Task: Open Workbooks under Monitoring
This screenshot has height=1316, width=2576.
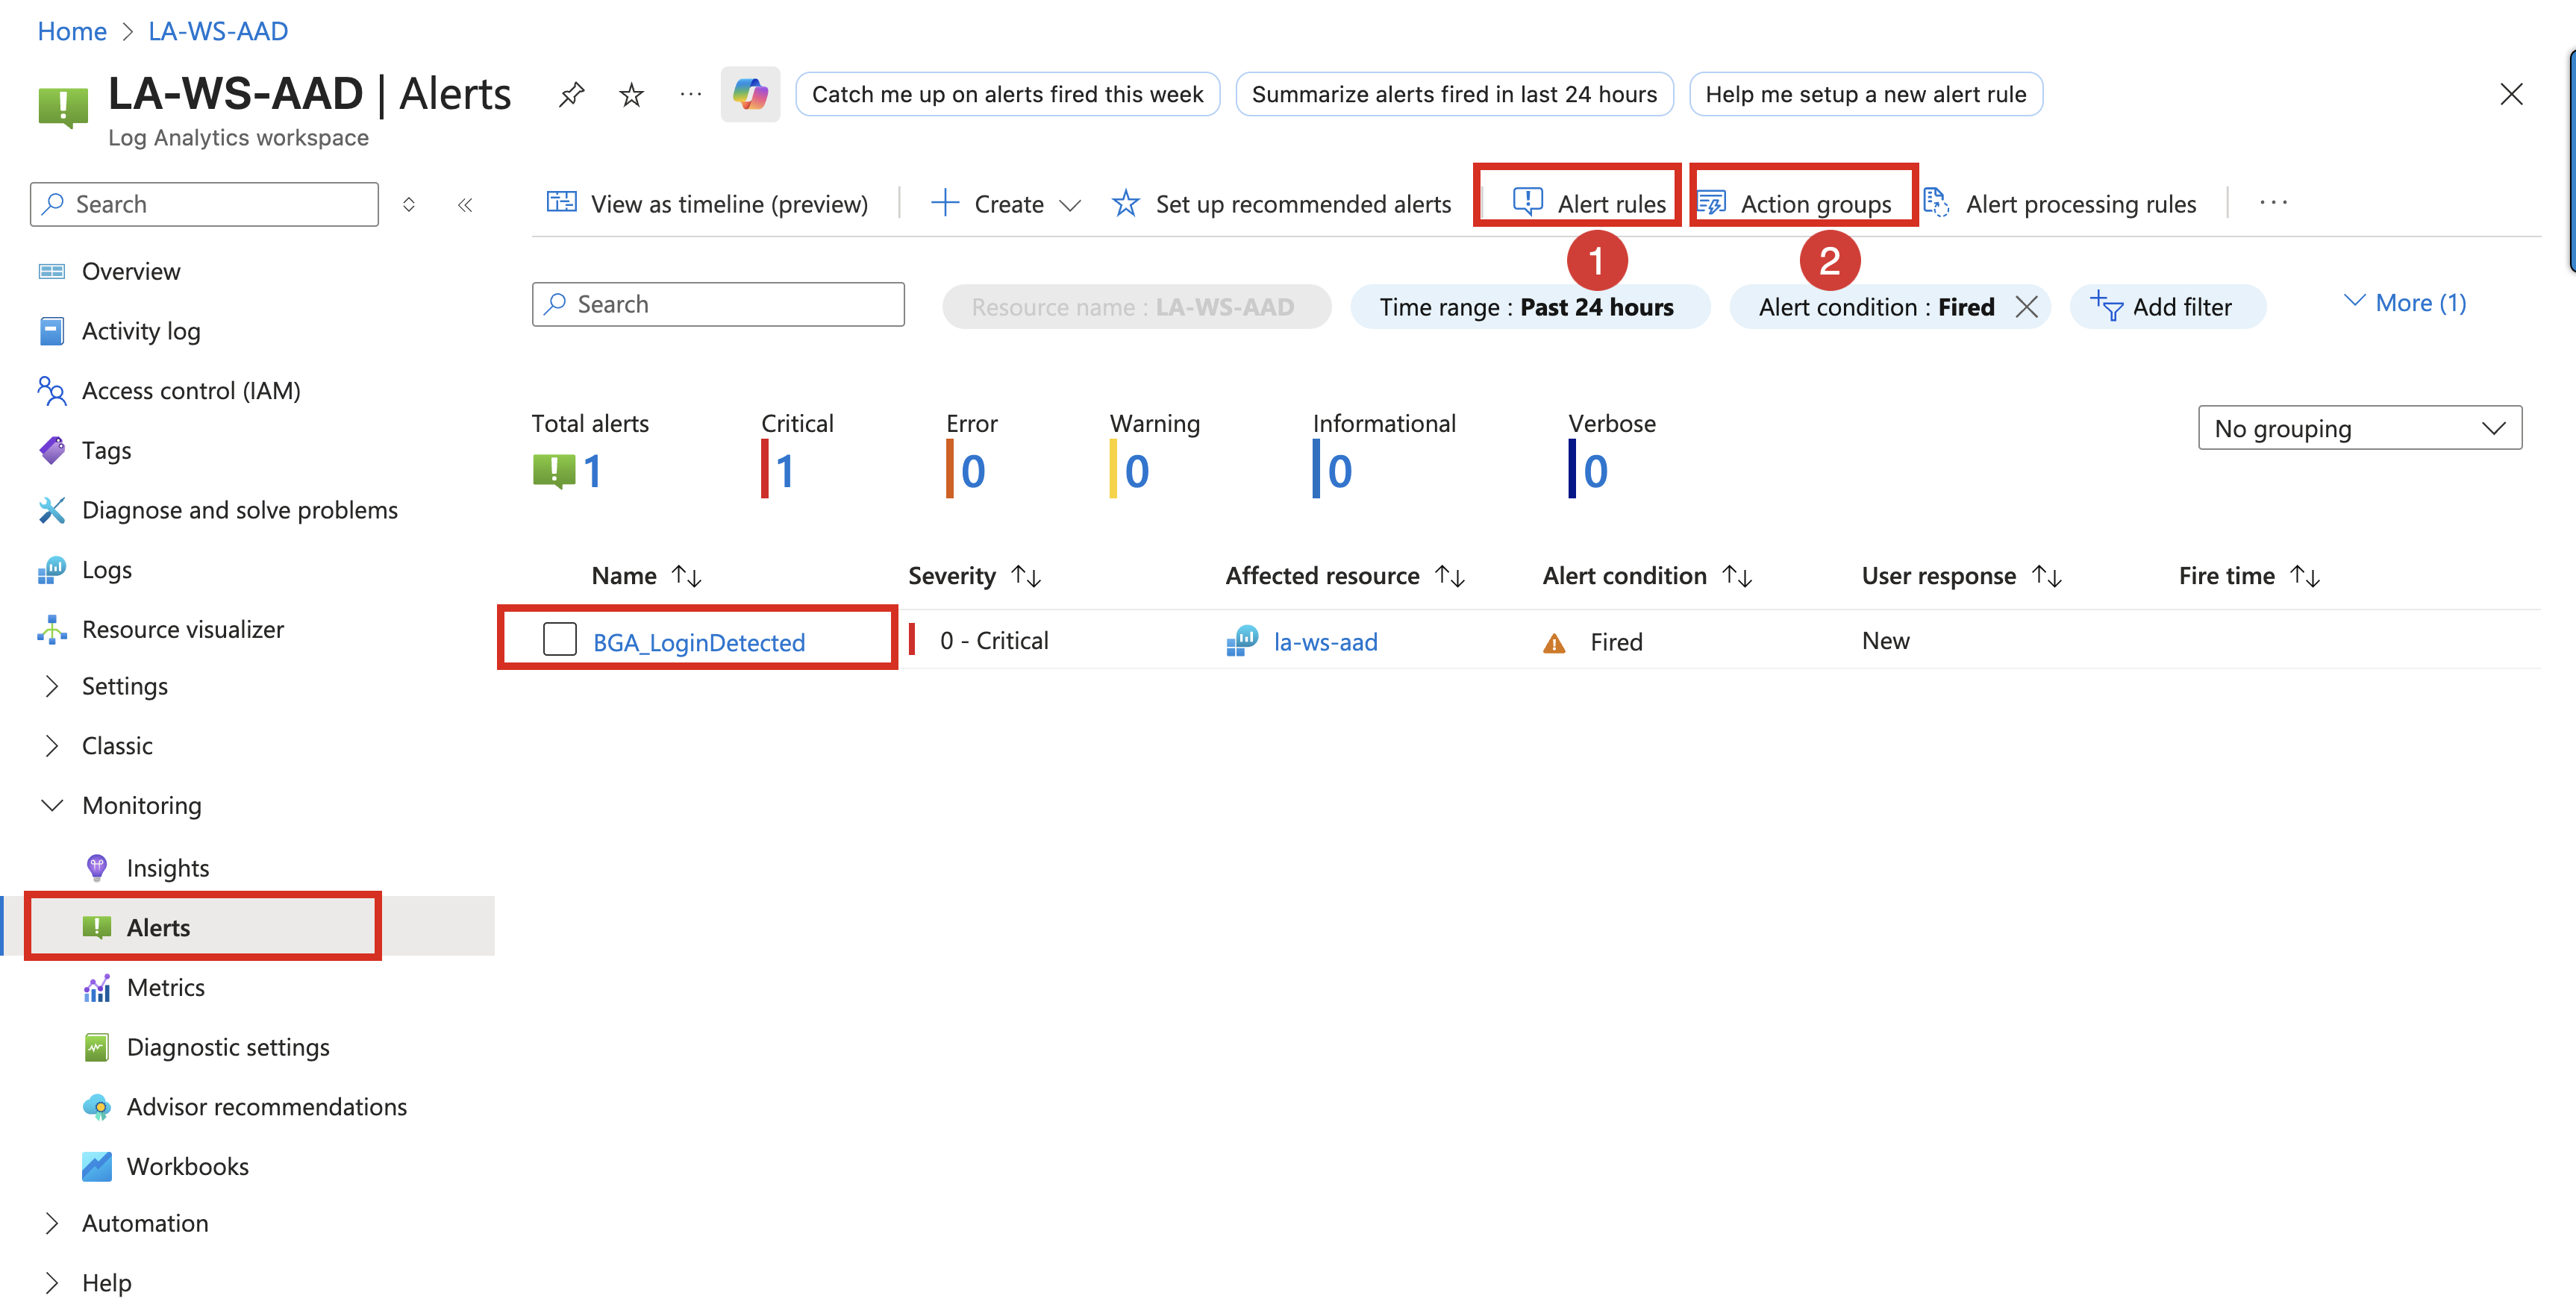Action: coord(187,1167)
